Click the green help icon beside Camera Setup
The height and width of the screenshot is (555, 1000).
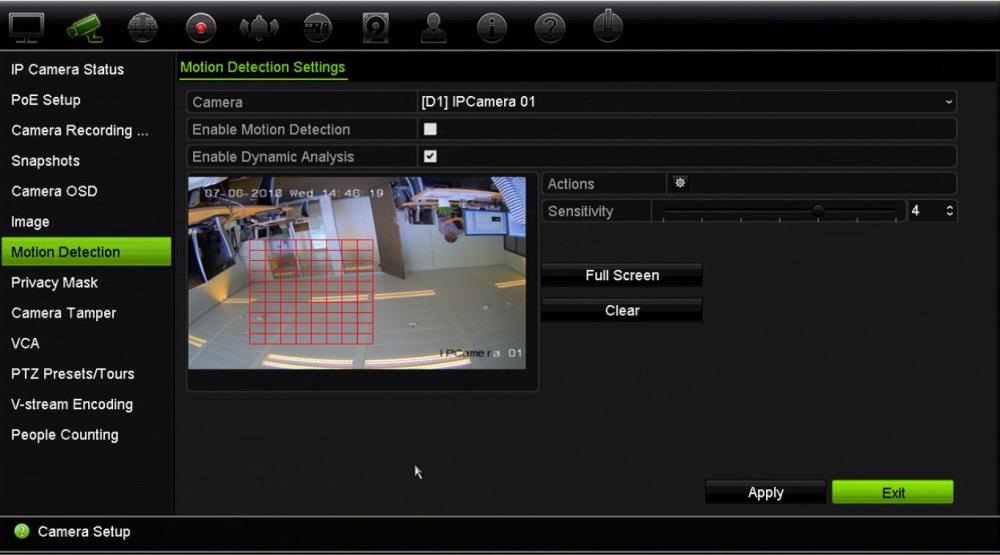[x=22, y=531]
